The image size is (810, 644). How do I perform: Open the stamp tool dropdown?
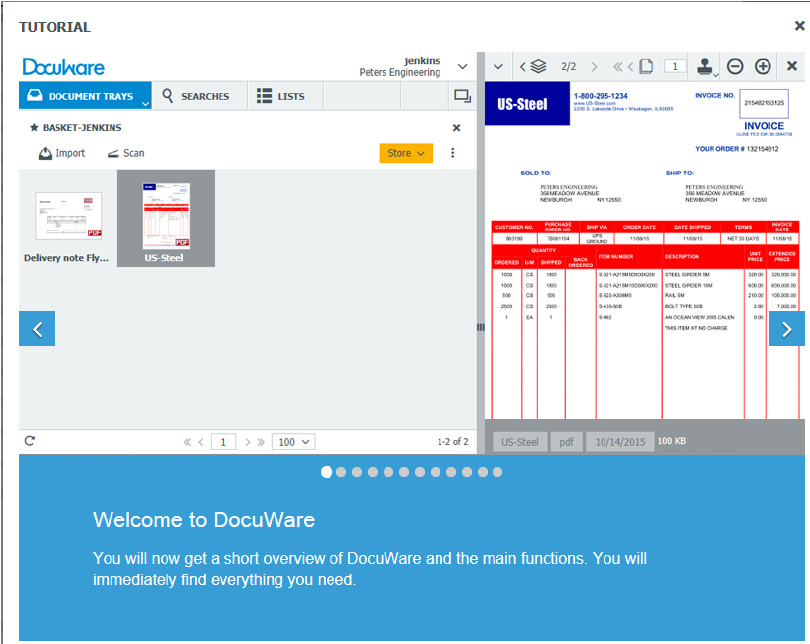707,67
